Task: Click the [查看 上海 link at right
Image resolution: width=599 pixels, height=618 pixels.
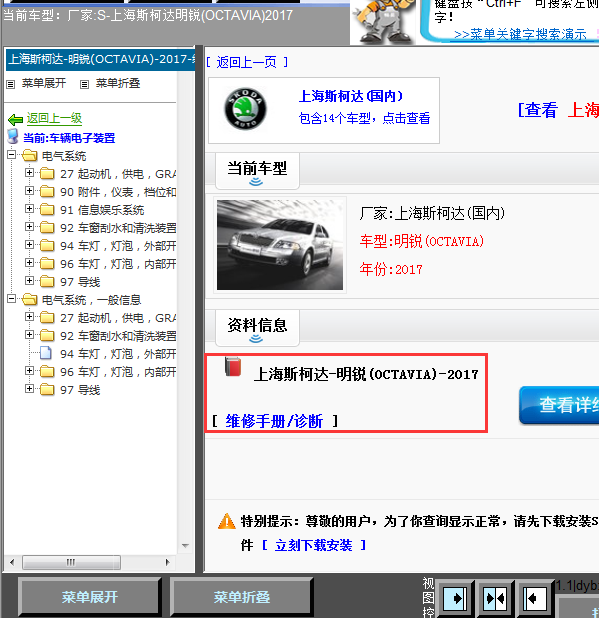Action: pos(558,110)
